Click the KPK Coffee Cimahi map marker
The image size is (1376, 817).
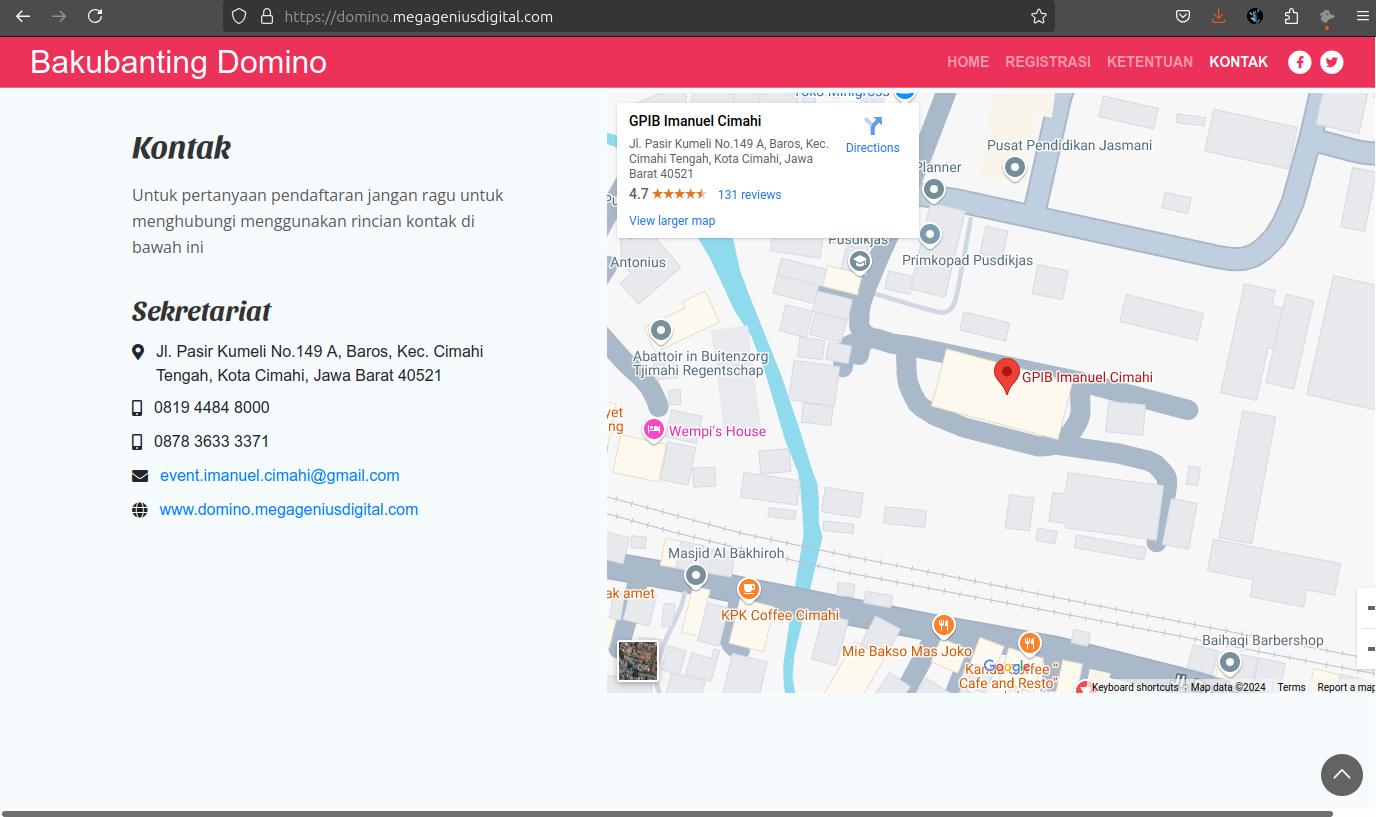pyautogui.click(x=748, y=589)
